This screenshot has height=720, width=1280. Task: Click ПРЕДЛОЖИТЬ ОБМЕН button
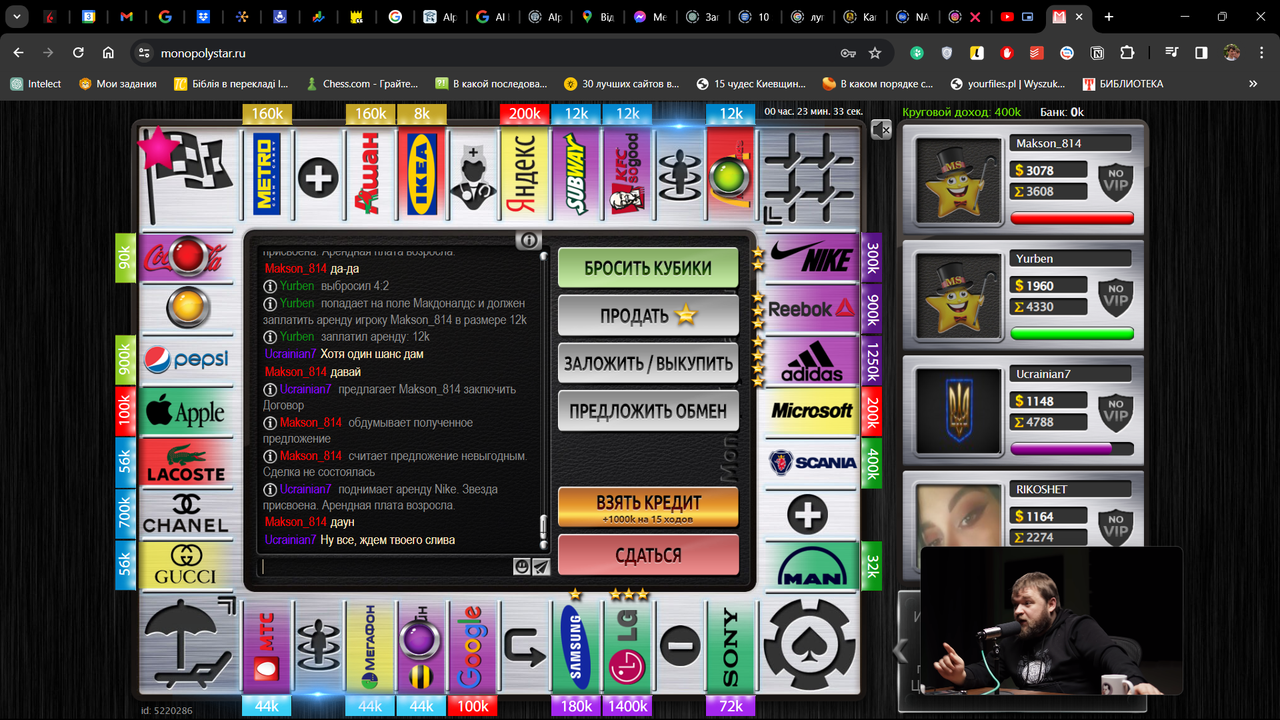click(x=648, y=410)
